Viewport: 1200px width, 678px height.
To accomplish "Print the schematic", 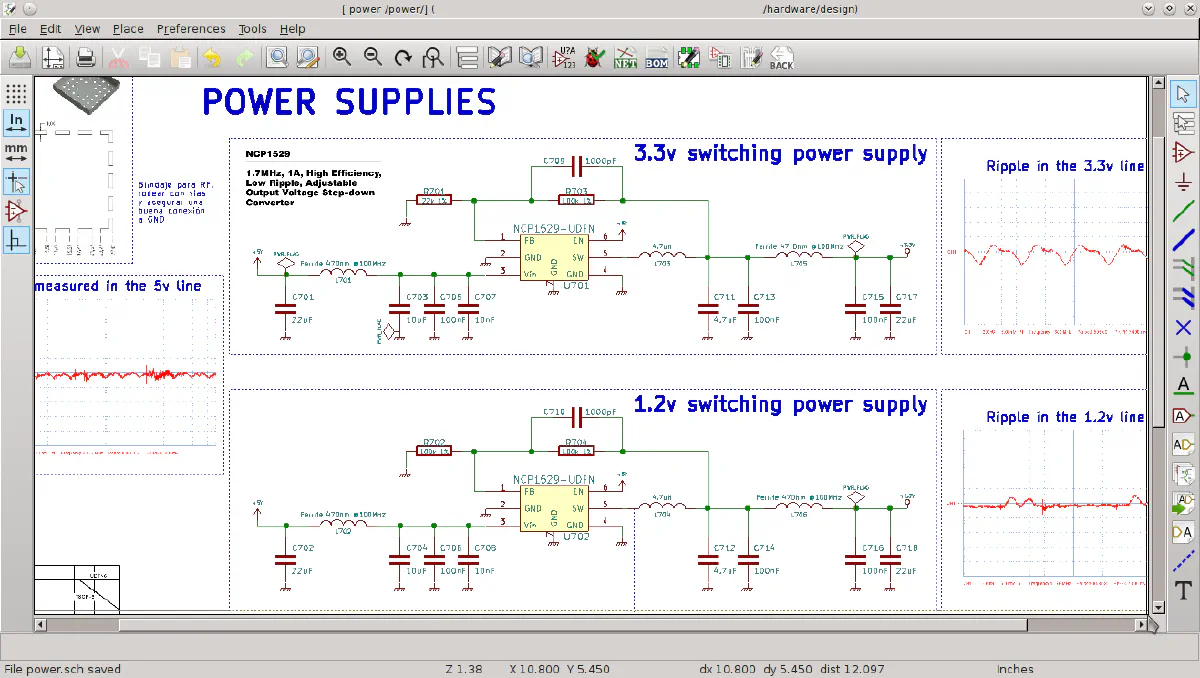I will (x=86, y=57).
